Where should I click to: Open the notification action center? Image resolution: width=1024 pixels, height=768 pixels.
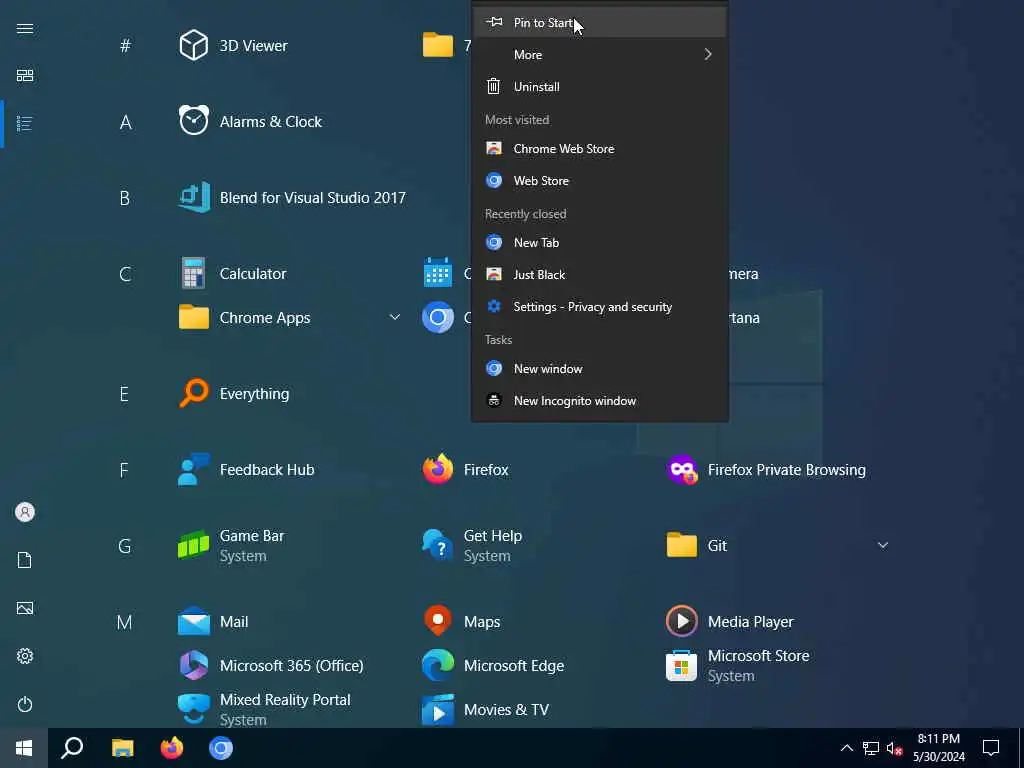coord(991,748)
